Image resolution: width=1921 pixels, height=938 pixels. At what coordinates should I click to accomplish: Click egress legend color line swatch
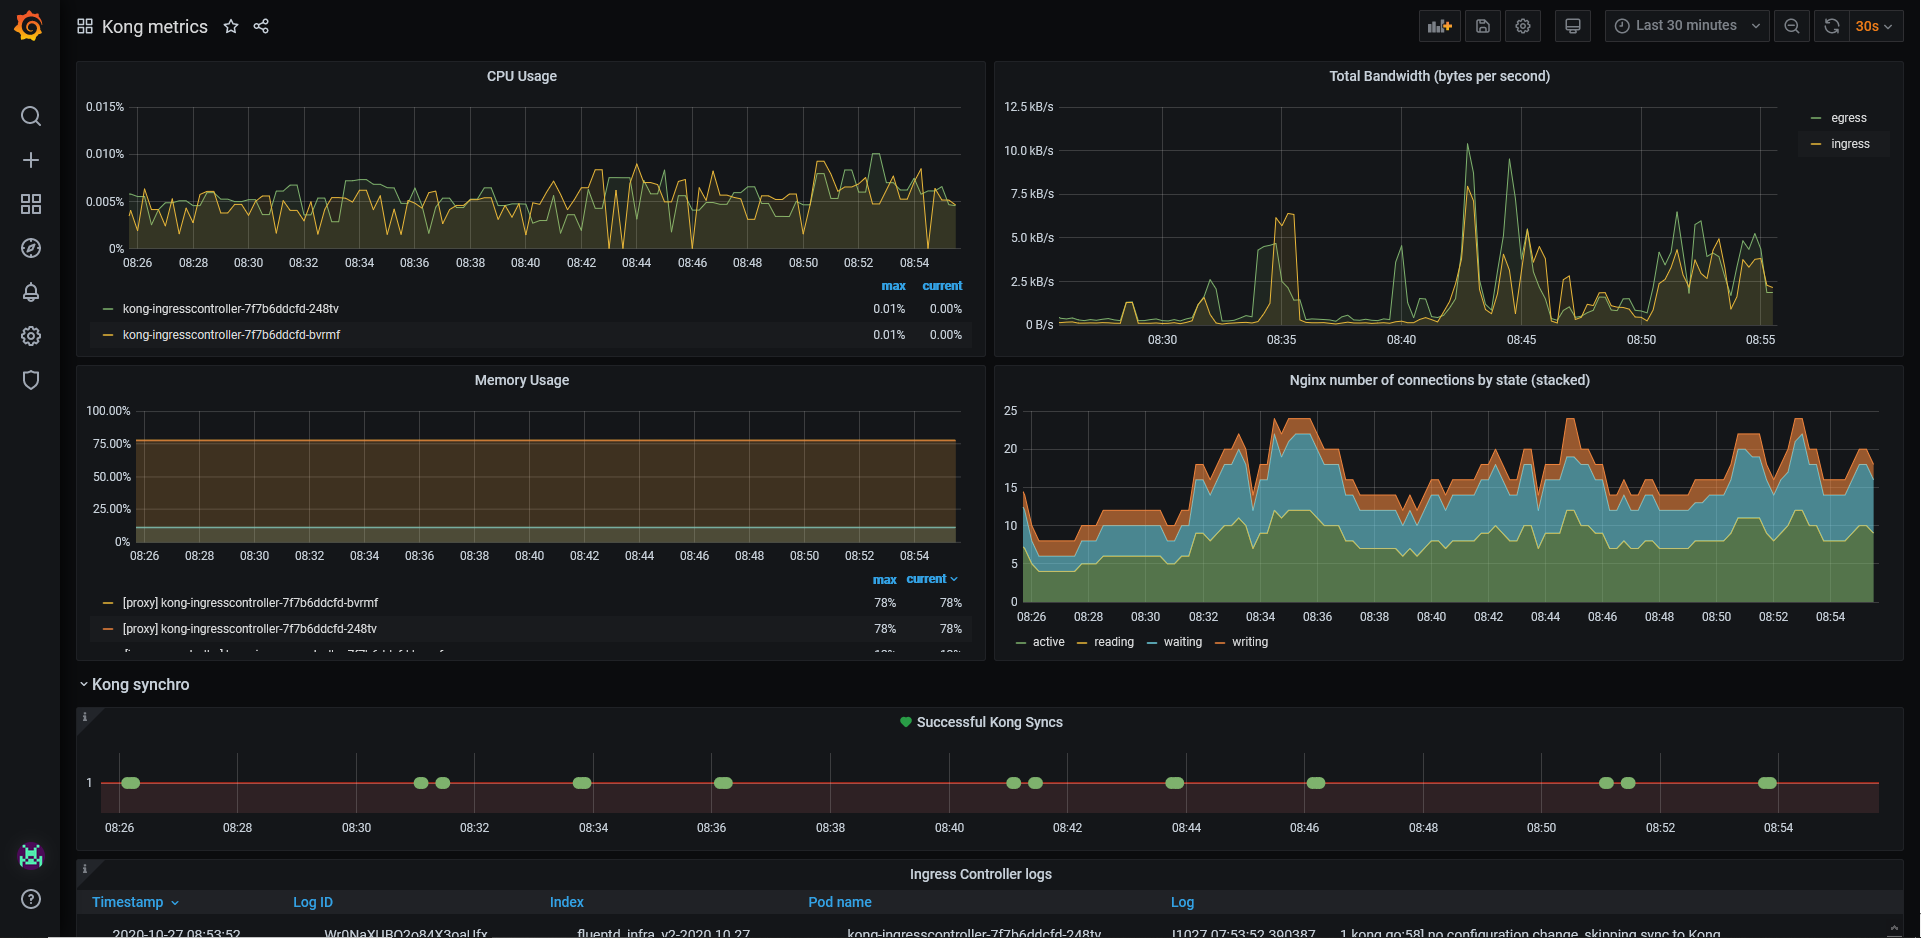pos(1816,118)
